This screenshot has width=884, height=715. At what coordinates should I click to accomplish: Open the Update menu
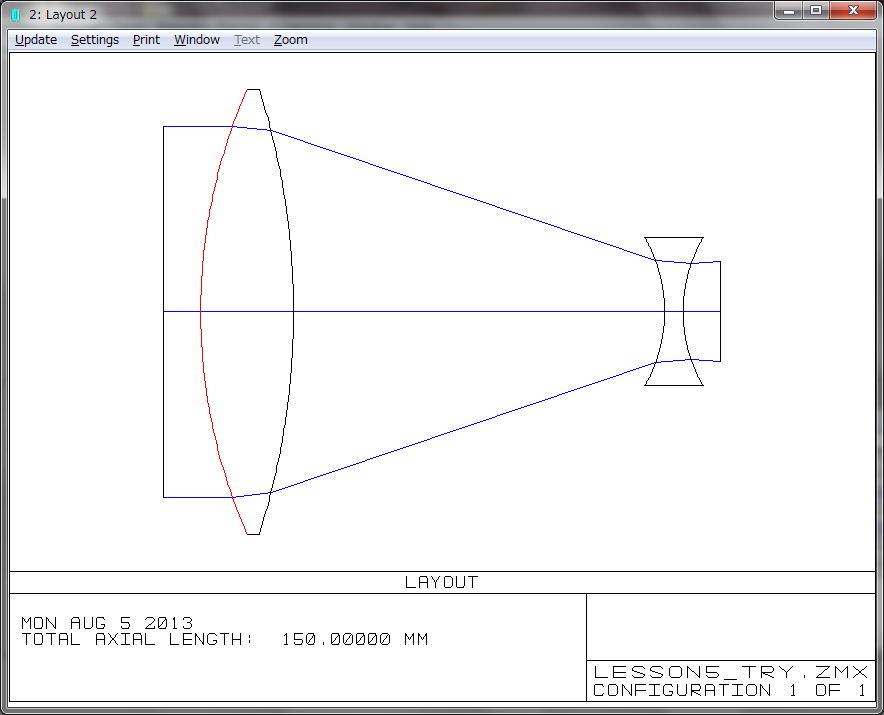pos(36,40)
